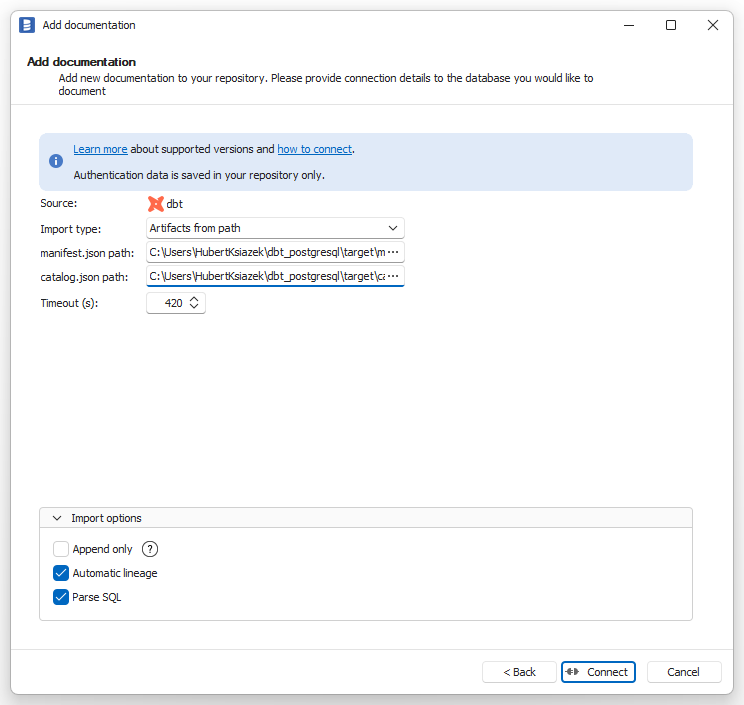The image size is (744, 705).
Task: Click the Dataedo app icon in title bar
Action: 27,25
